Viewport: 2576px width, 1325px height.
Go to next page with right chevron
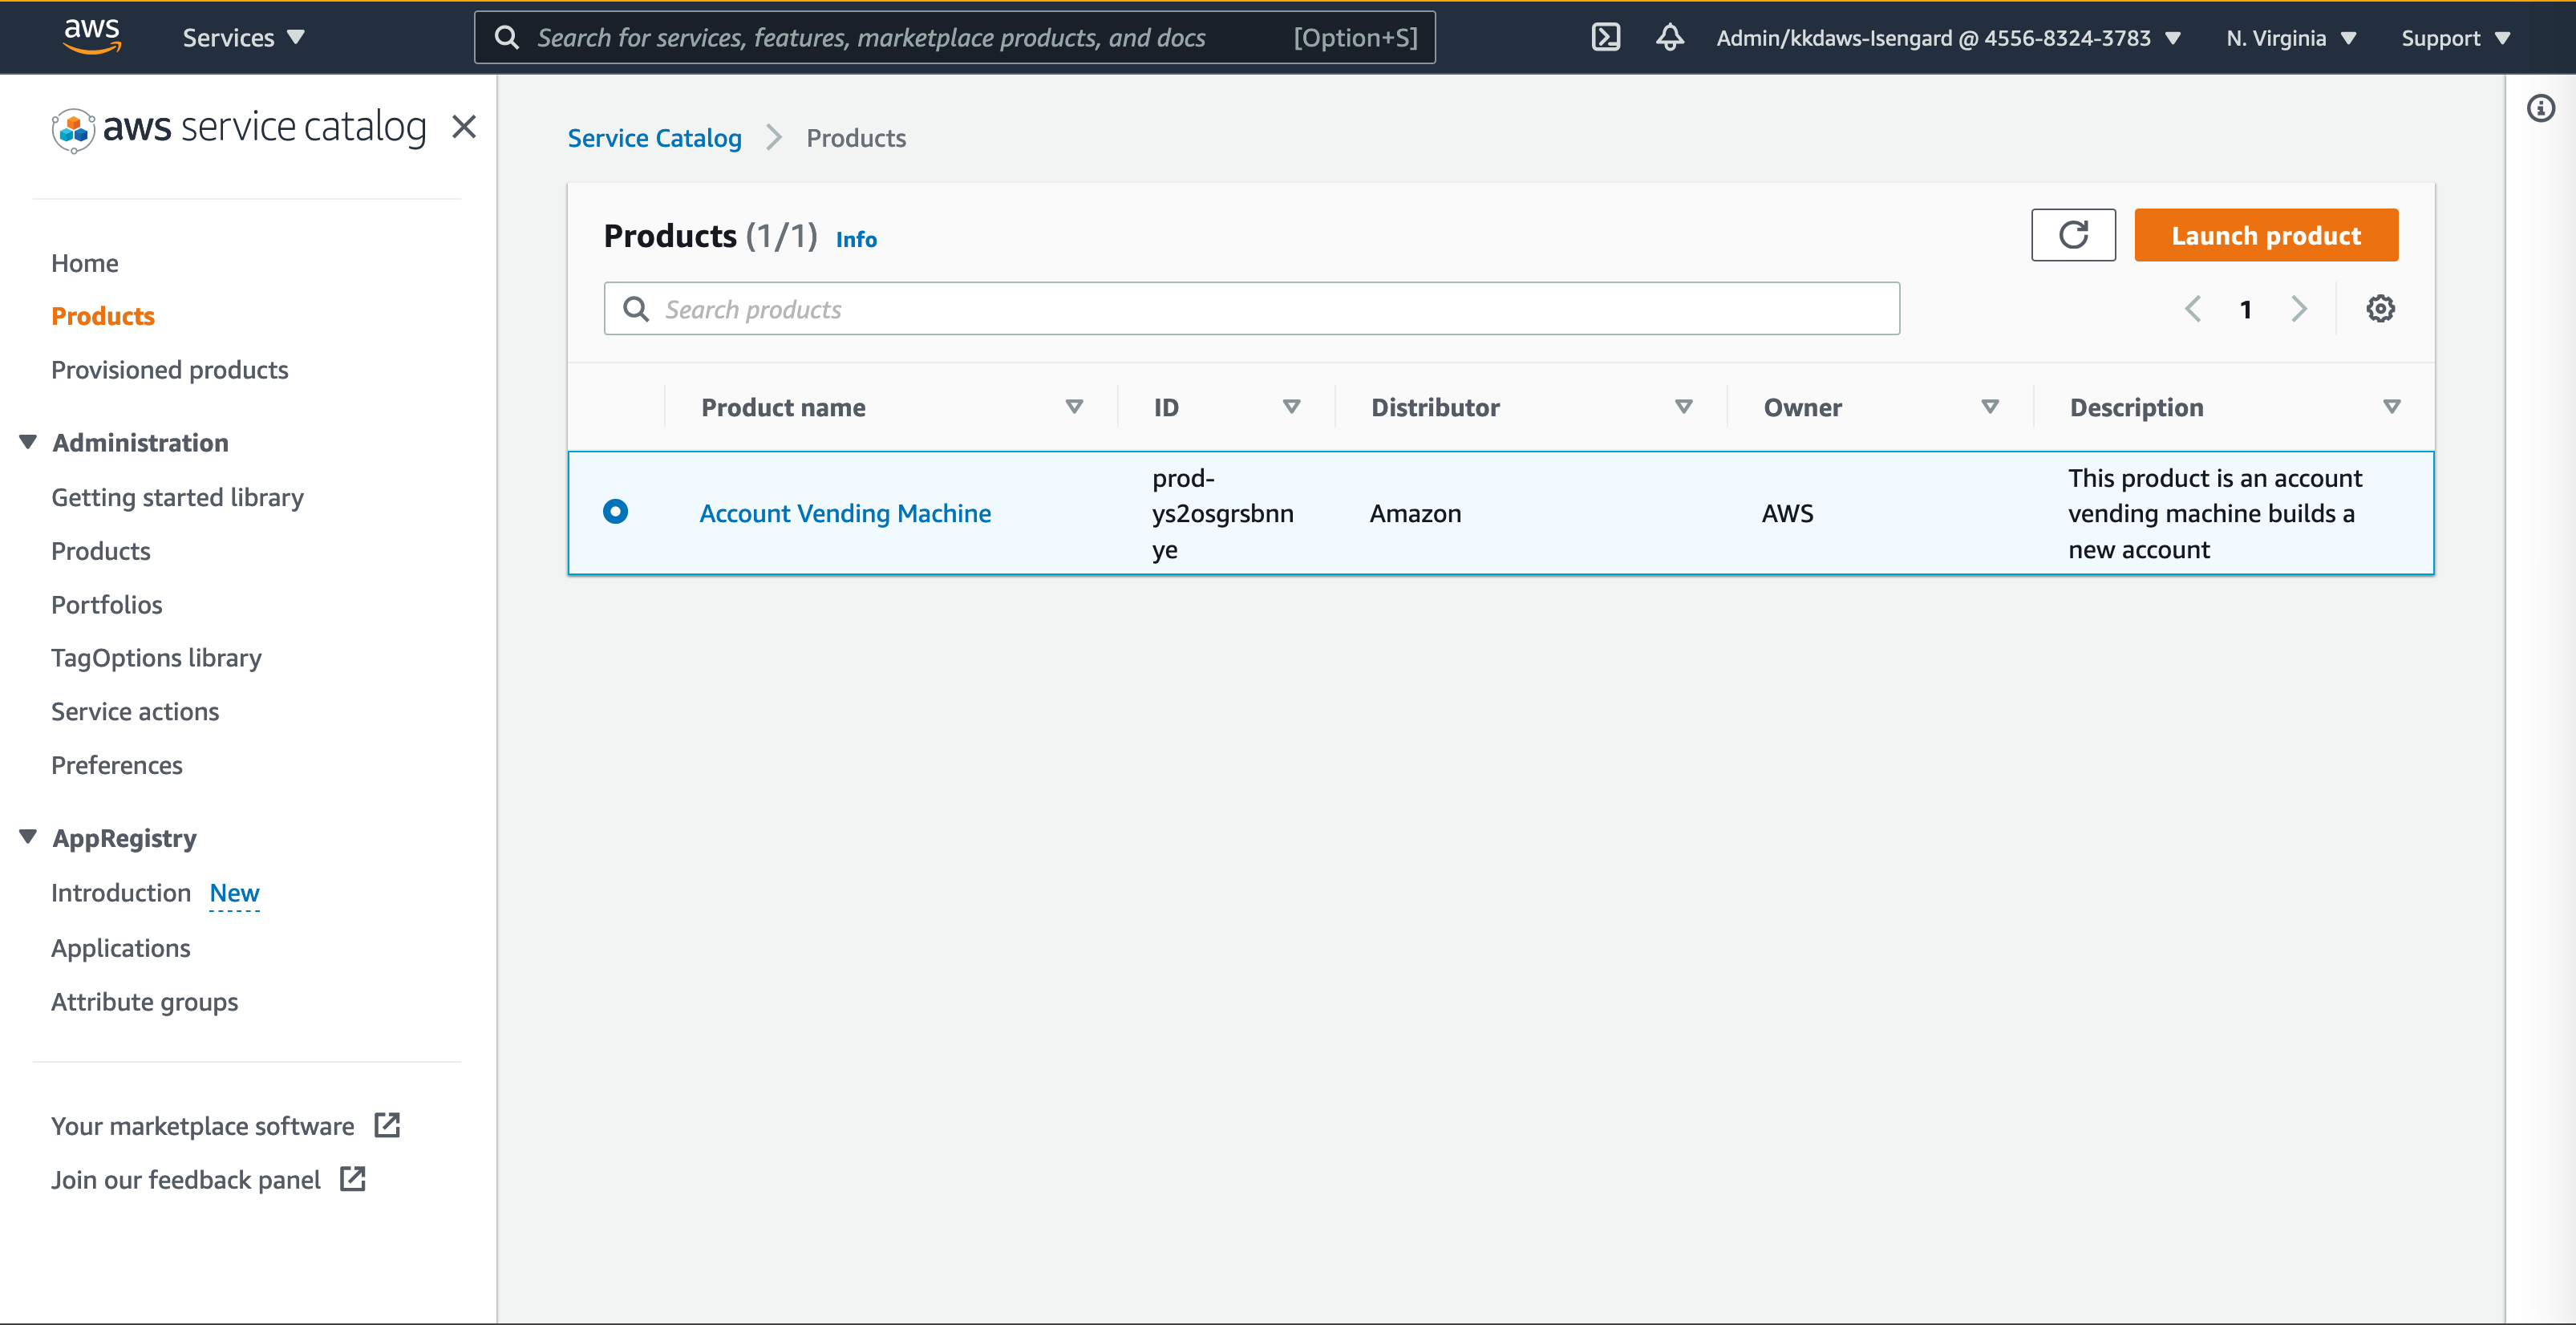coord(2299,308)
